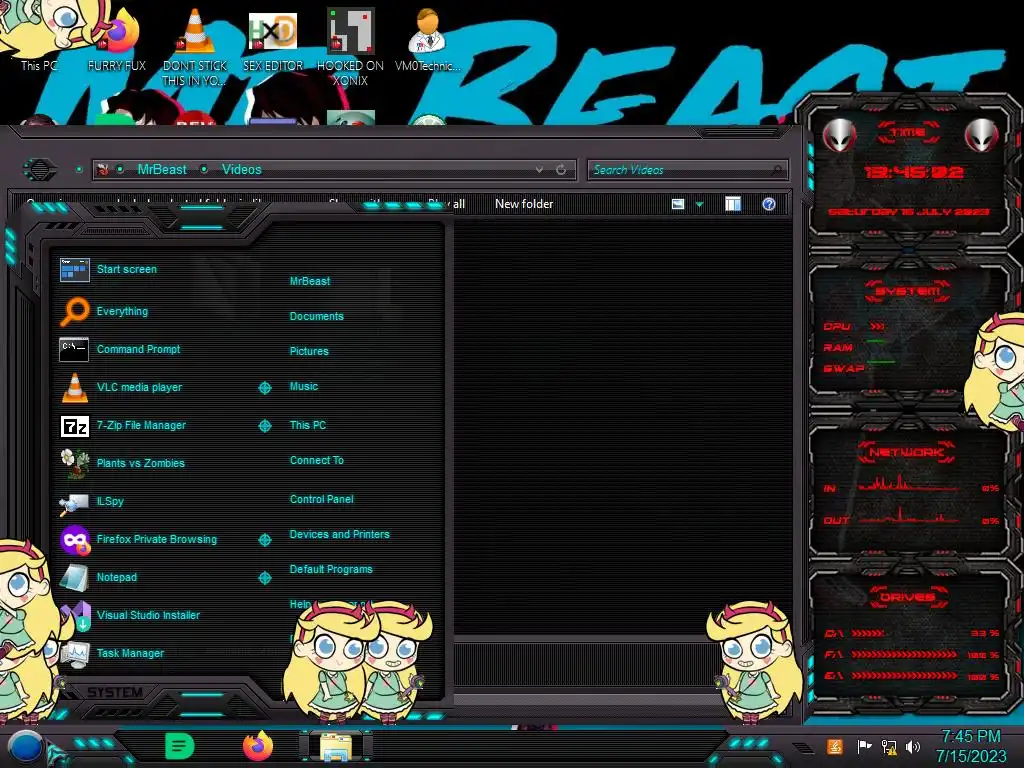Open Documents from the Start menu
Viewport: 1024px width, 768px height.
click(x=317, y=316)
